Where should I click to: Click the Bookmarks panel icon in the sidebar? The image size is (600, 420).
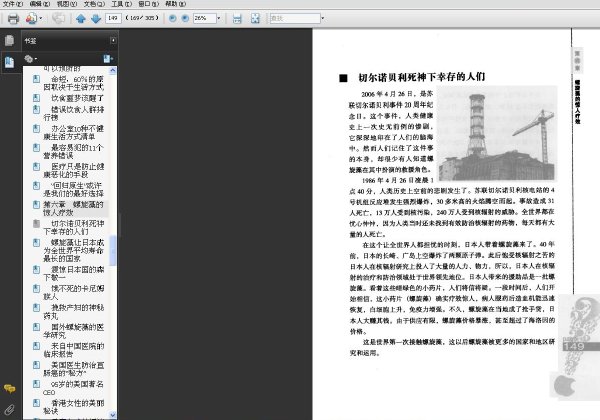point(9,62)
